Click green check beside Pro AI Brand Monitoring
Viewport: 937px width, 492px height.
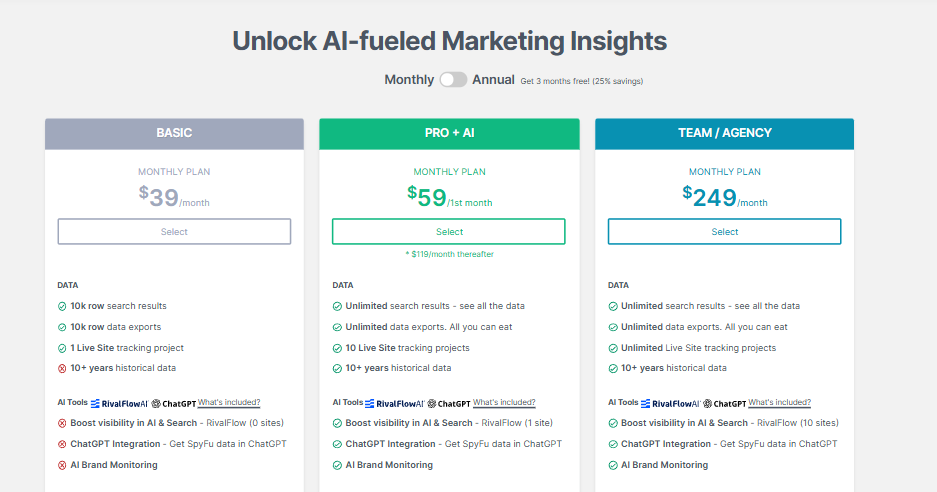point(337,465)
